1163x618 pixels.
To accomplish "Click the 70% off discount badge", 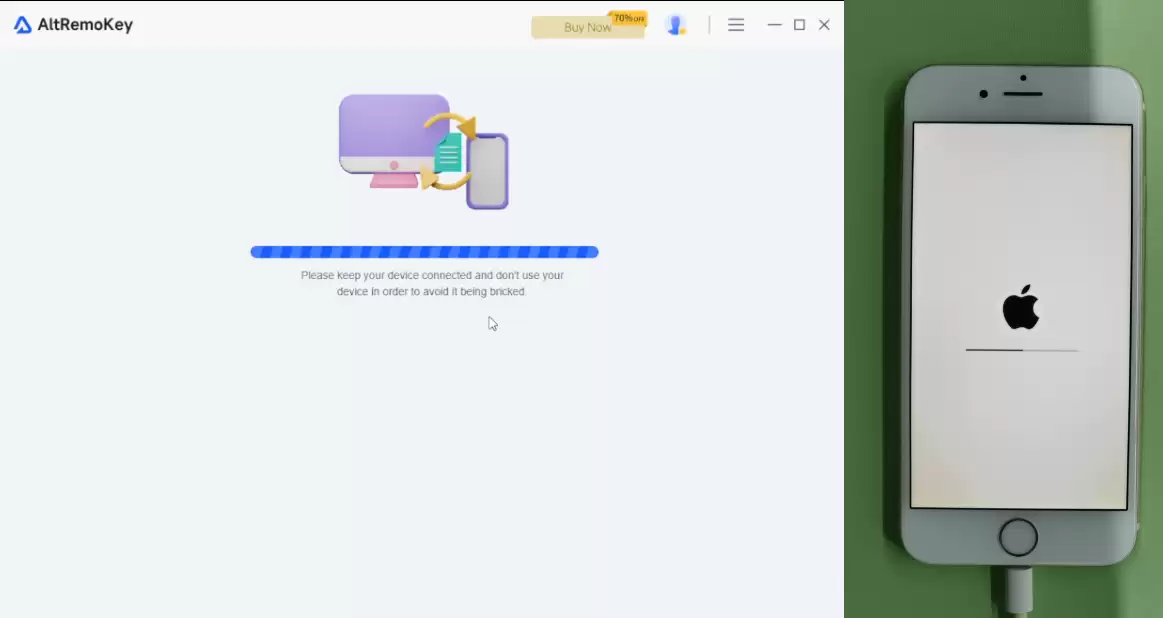I will [x=628, y=18].
